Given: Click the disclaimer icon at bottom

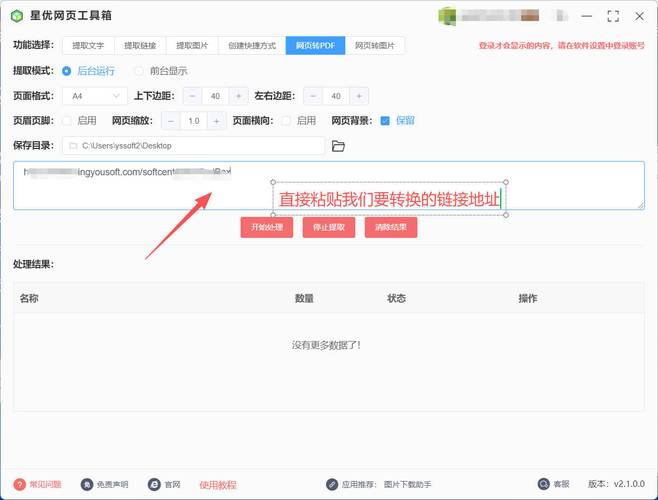Looking at the screenshot, I should pos(87,484).
